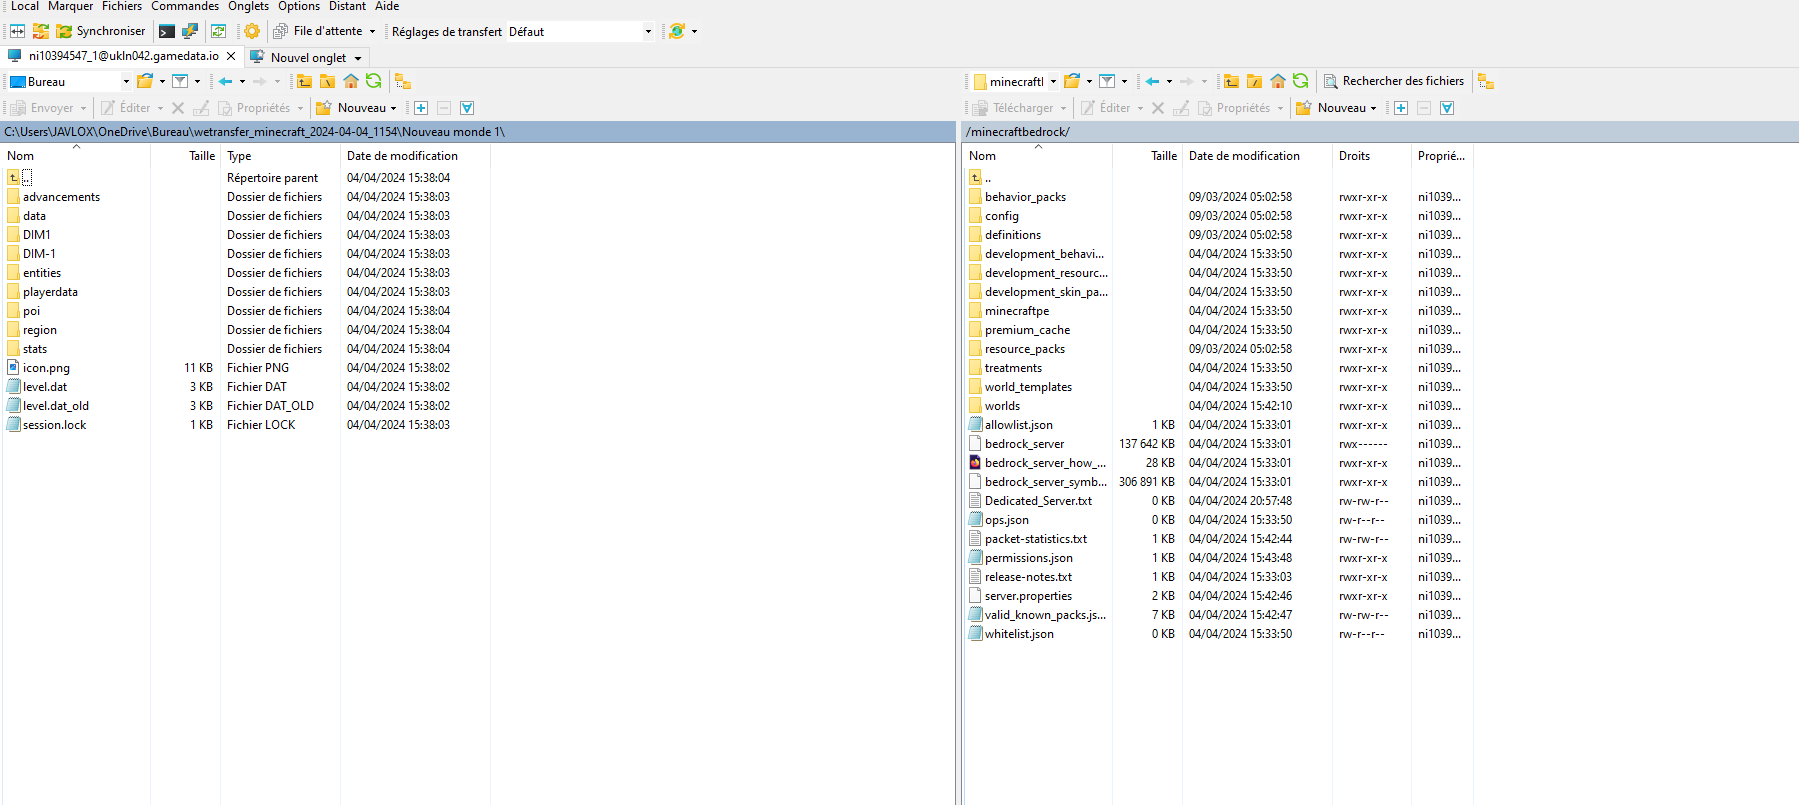
Task: Click Nouveau in the remote panel toolbar
Action: pyautogui.click(x=1332, y=108)
